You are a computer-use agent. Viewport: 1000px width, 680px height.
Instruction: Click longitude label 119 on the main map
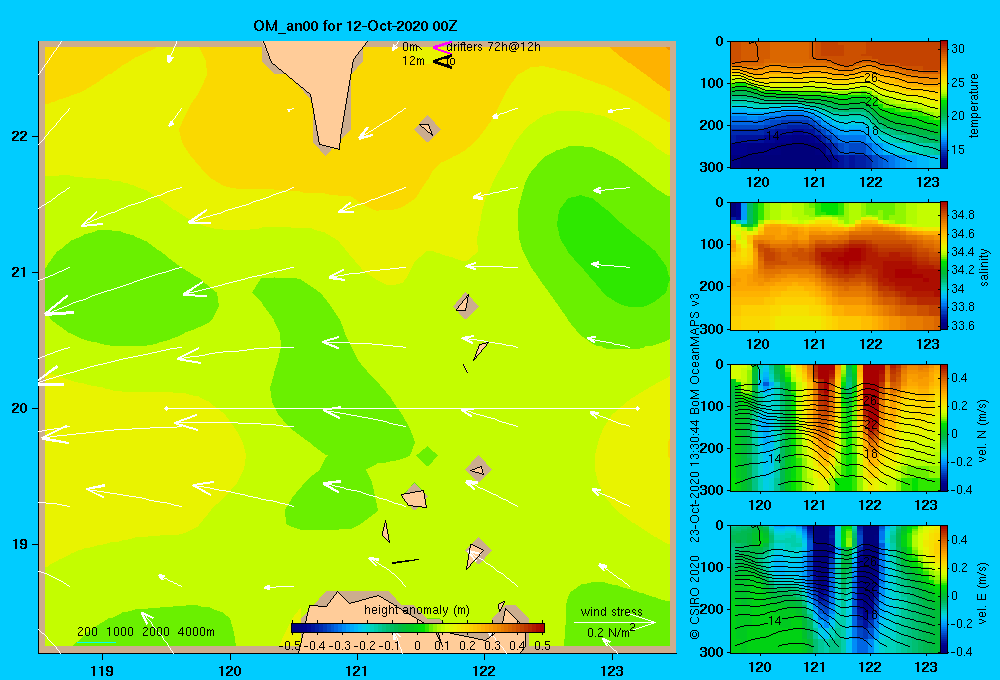pos(103,670)
